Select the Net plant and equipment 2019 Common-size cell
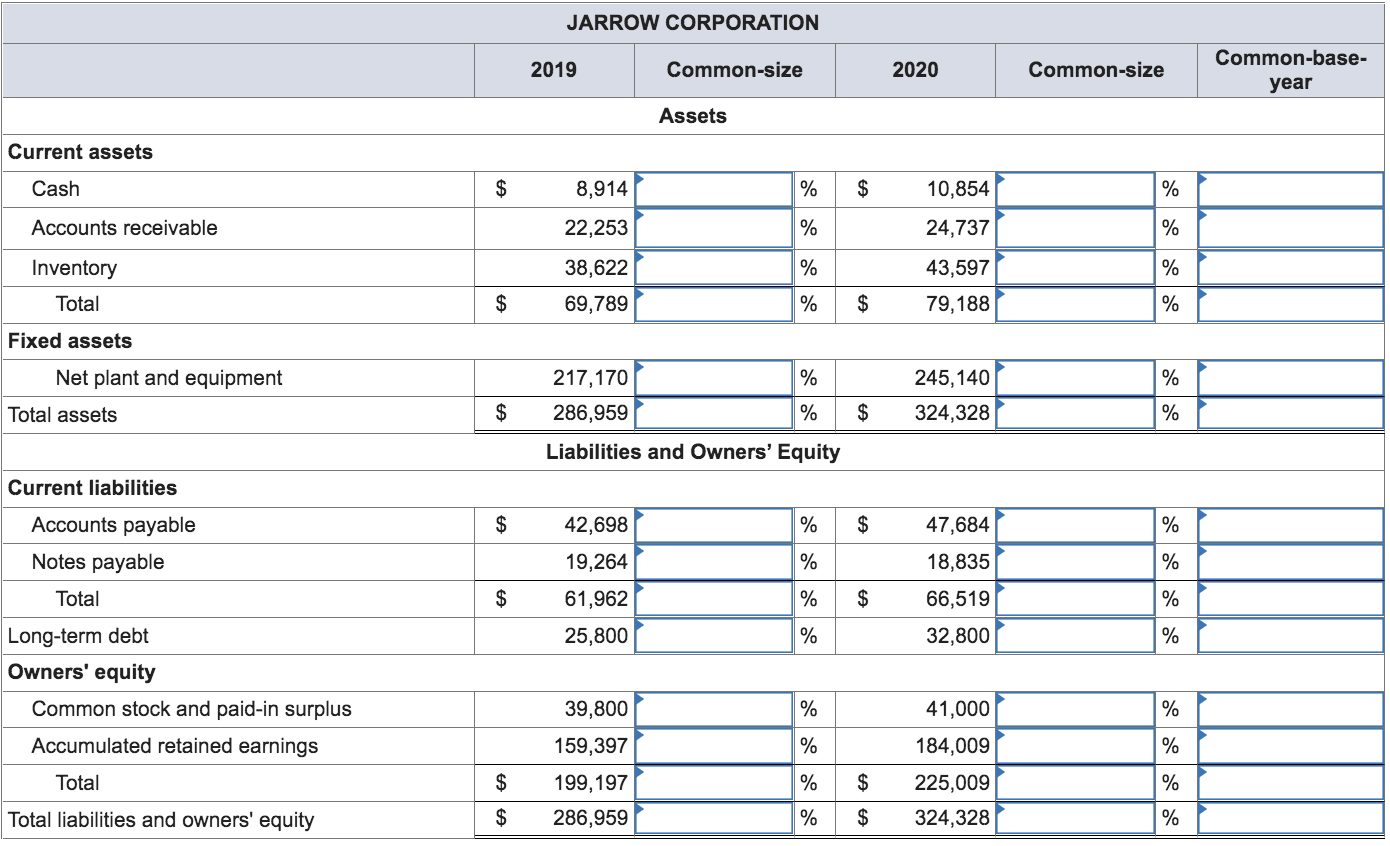This screenshot has width=1390, height=846. pyautogui.click(x=714, y=378)
